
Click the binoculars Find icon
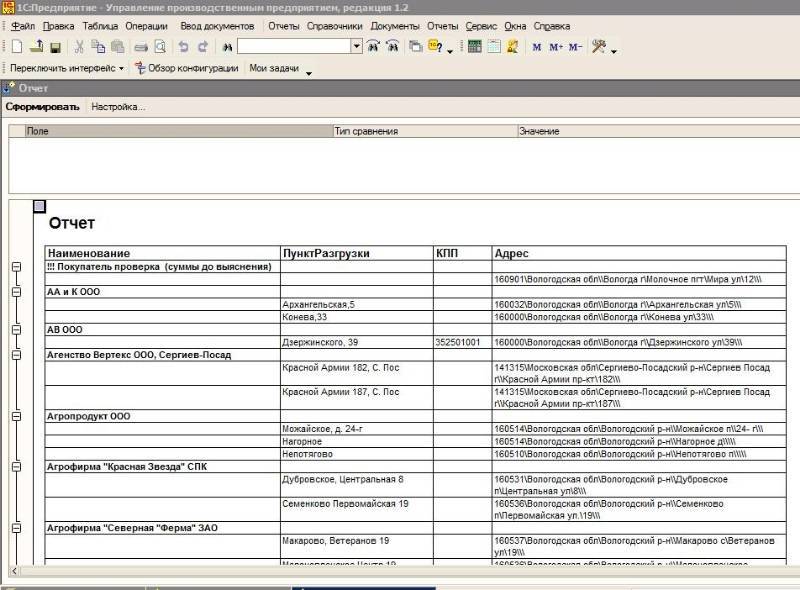pos(227,46)
